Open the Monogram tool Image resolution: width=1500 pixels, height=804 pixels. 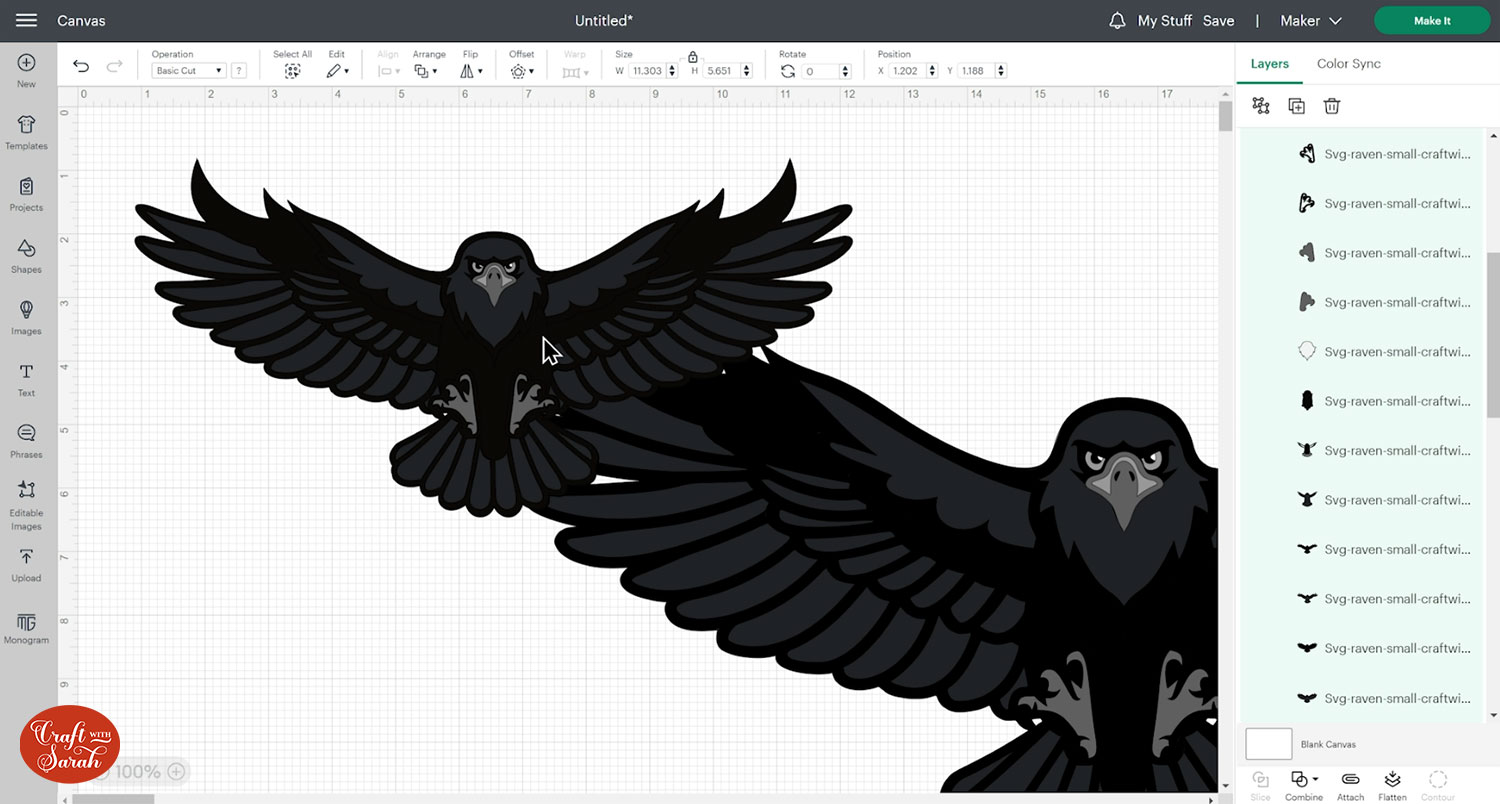click(x=26, y=628)
